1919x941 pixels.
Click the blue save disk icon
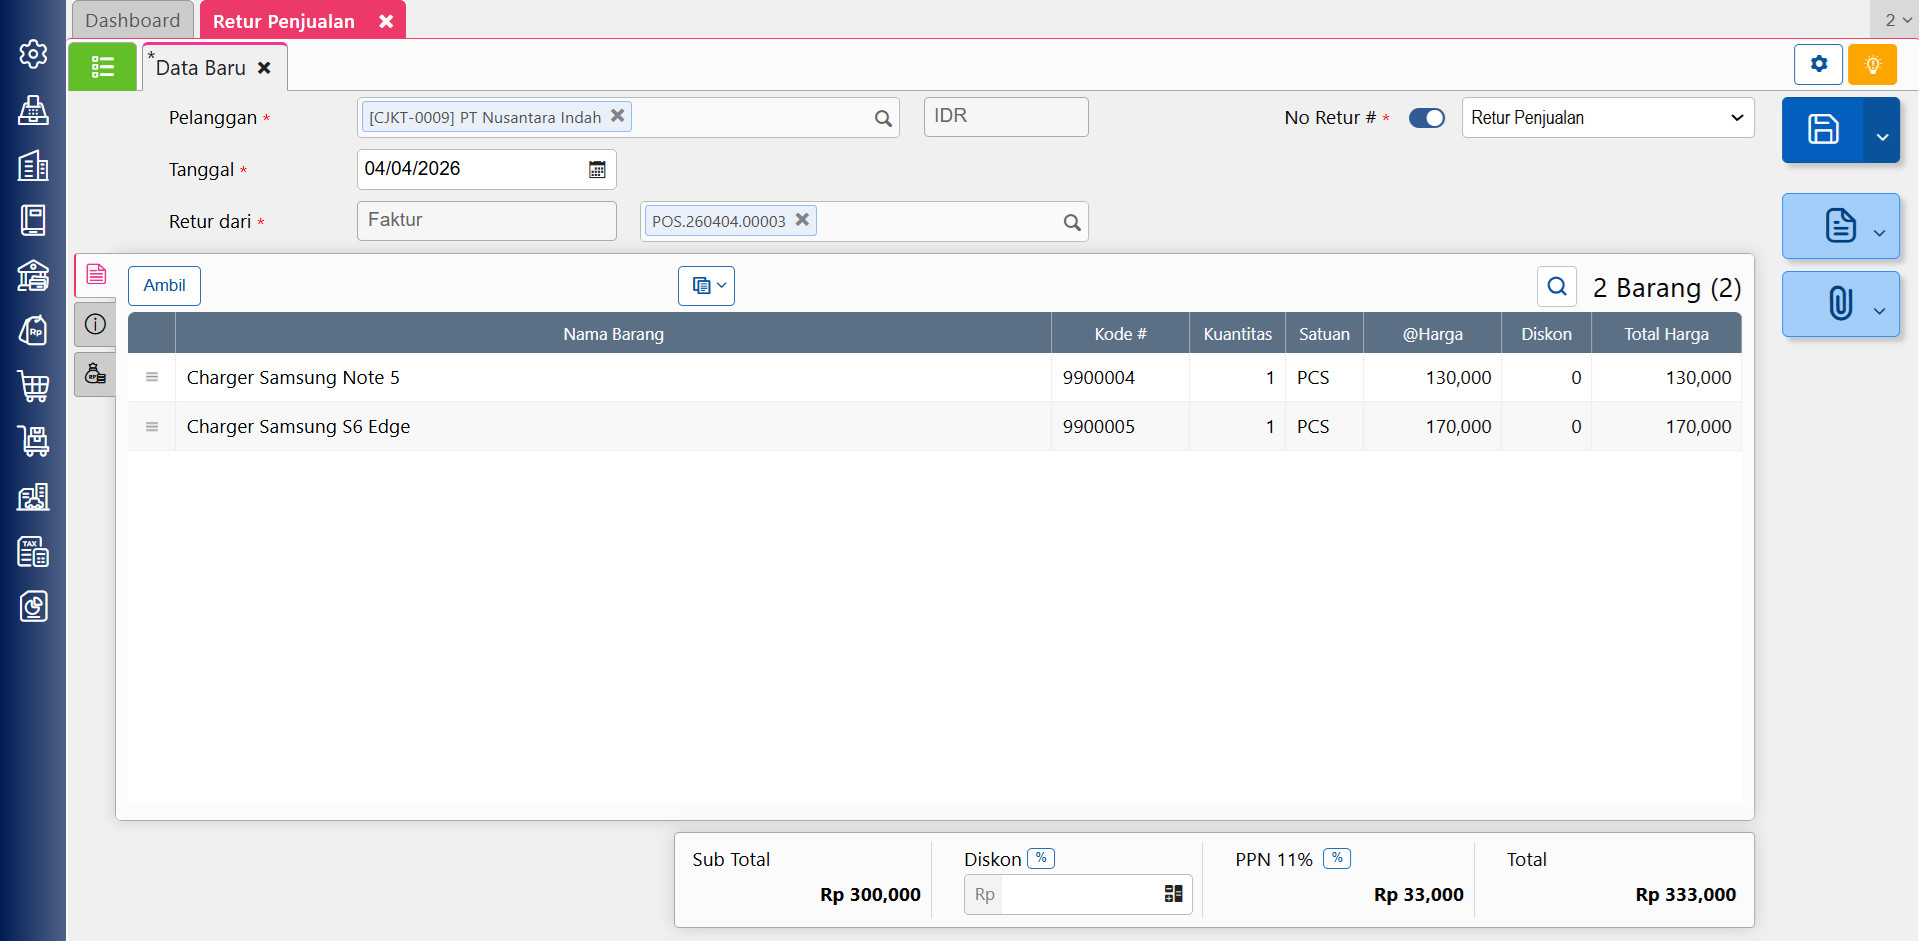(1822, 130)
